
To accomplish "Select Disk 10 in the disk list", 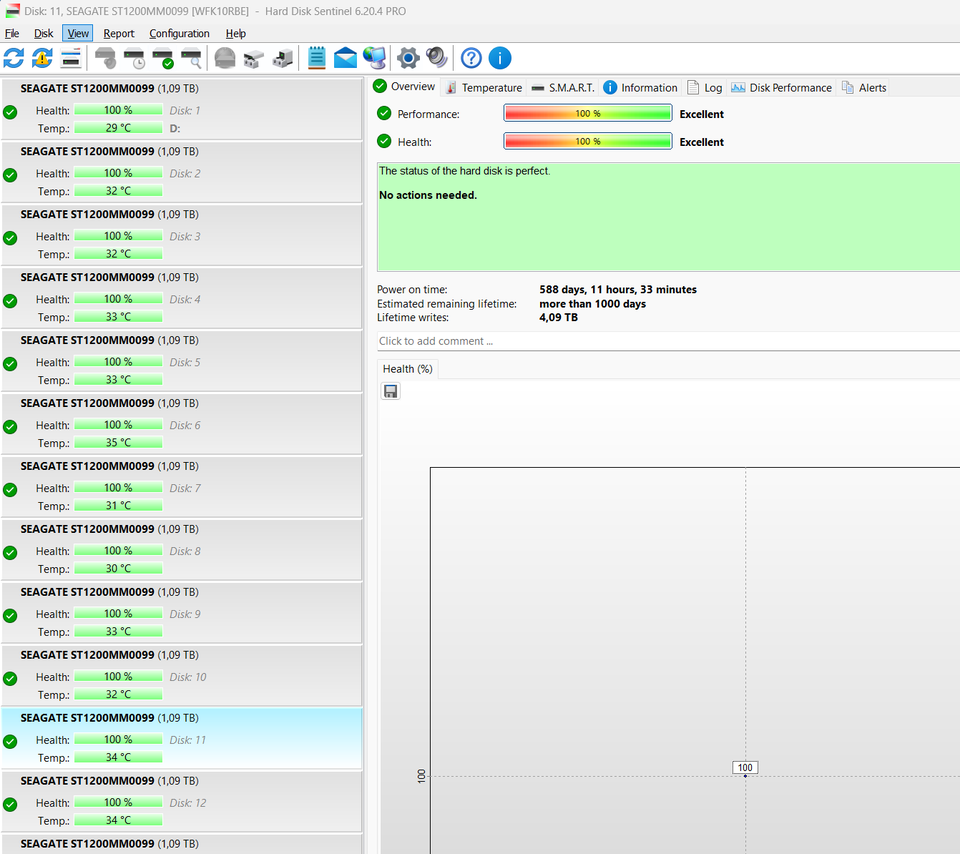I will (x=182, y=676).
